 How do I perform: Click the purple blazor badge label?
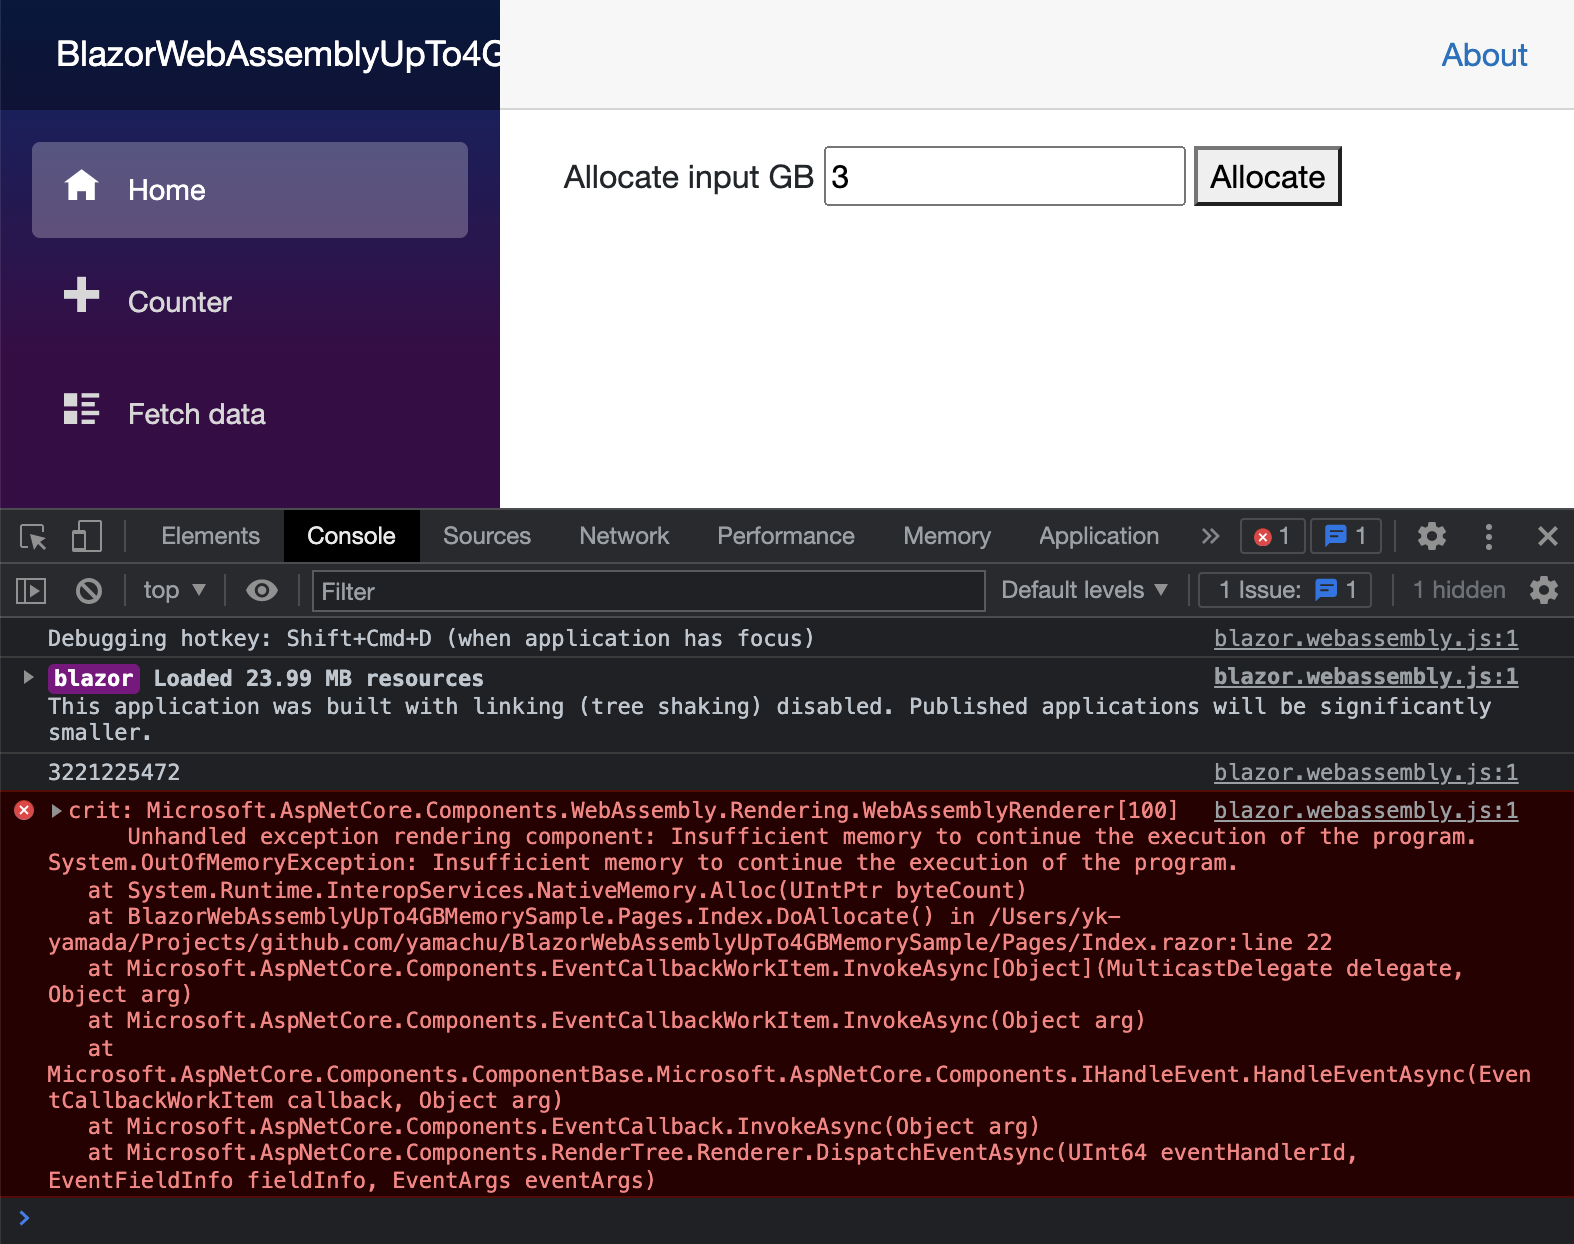(x=94, y=678)
